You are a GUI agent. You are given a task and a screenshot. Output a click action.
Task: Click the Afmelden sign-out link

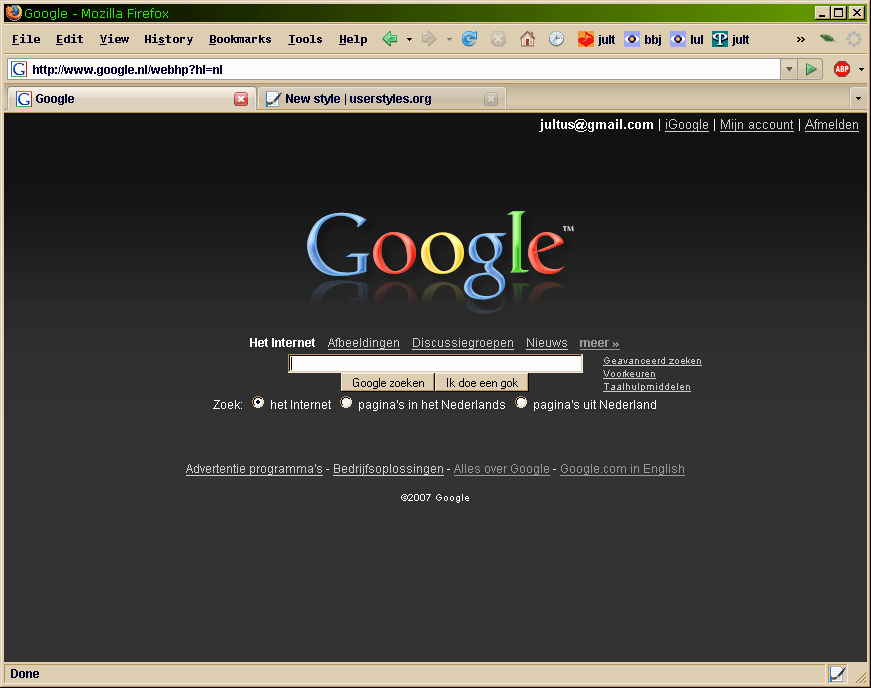point(832,125)
